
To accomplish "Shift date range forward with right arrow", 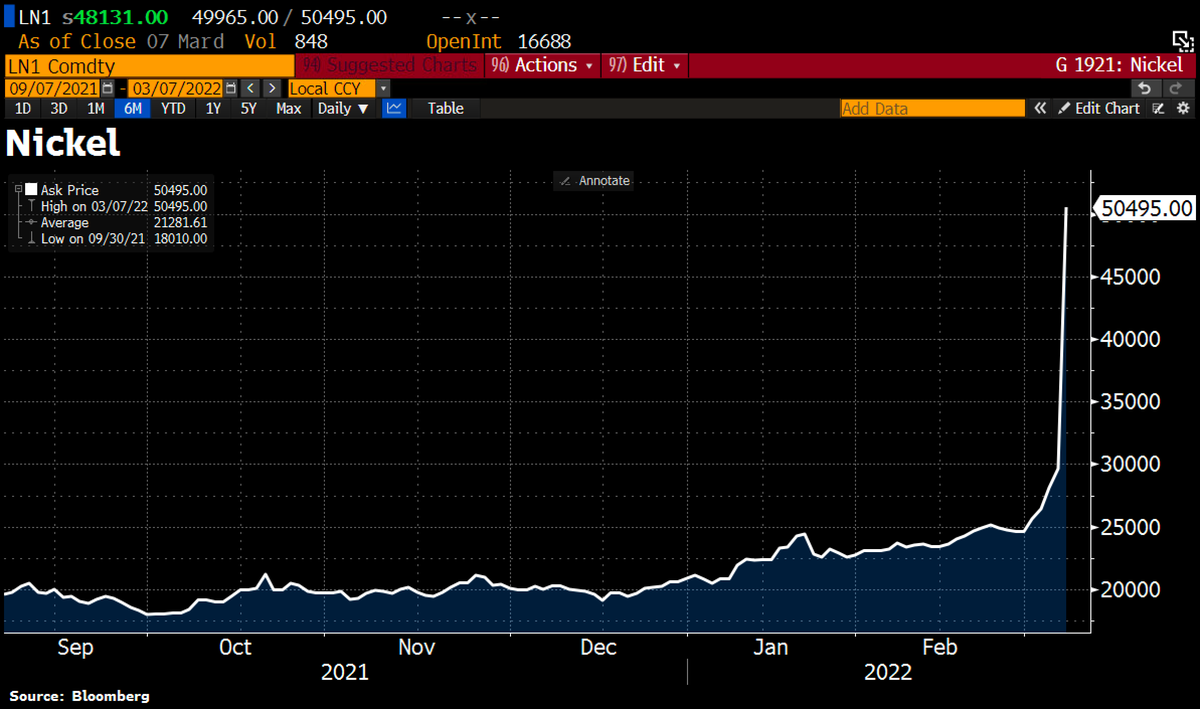I will pos(271,88).
